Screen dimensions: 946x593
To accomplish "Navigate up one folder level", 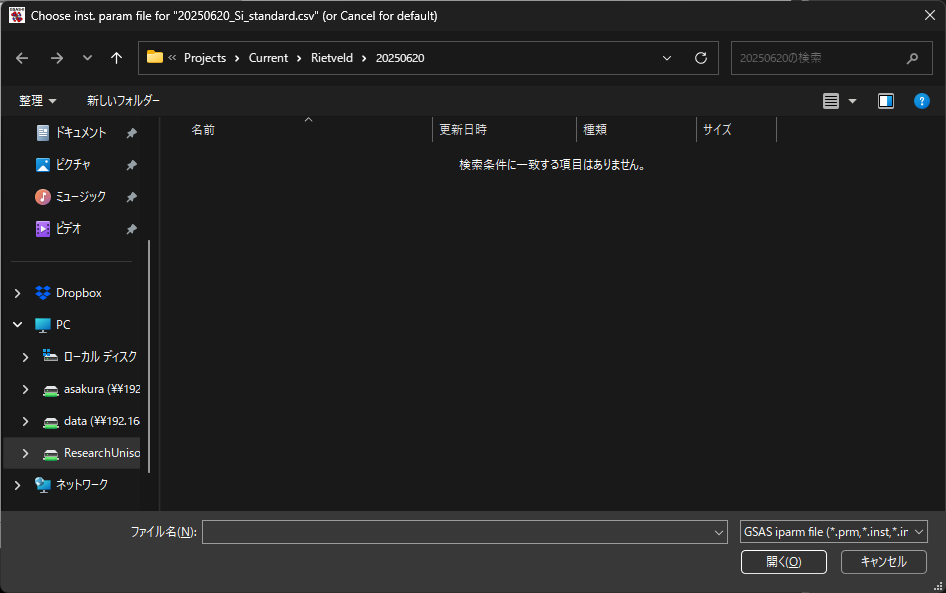I will click(116, 58).
